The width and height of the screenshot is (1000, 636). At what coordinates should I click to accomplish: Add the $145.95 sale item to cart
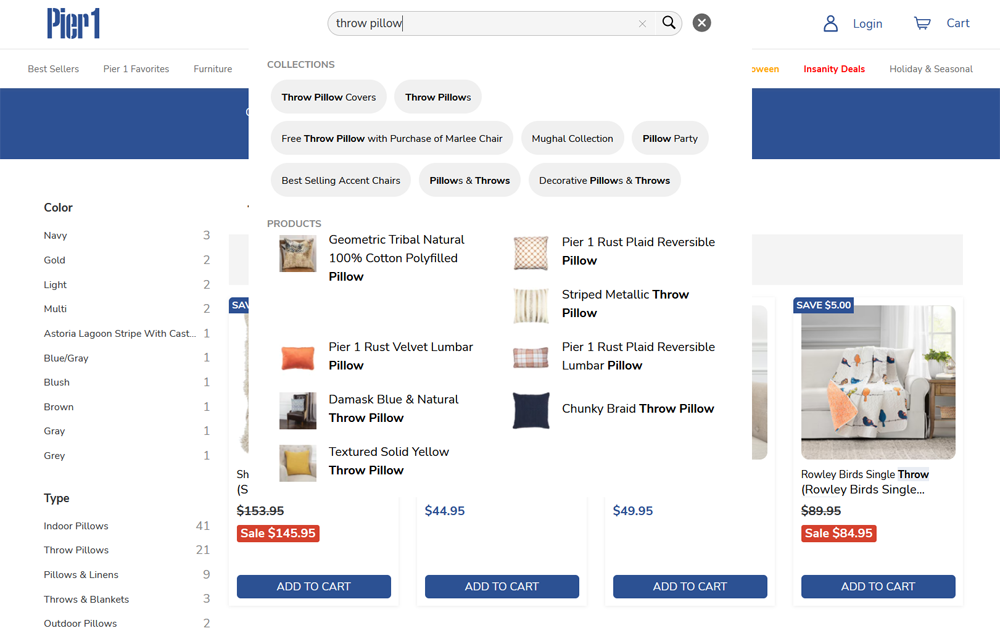pyautogui.click(x=314, y=586)
